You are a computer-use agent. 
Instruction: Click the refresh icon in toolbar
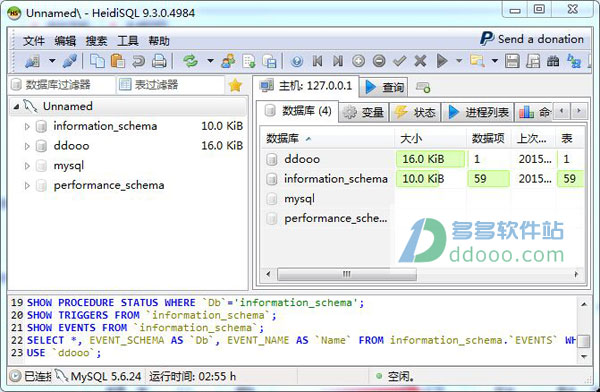pos(190,61)
